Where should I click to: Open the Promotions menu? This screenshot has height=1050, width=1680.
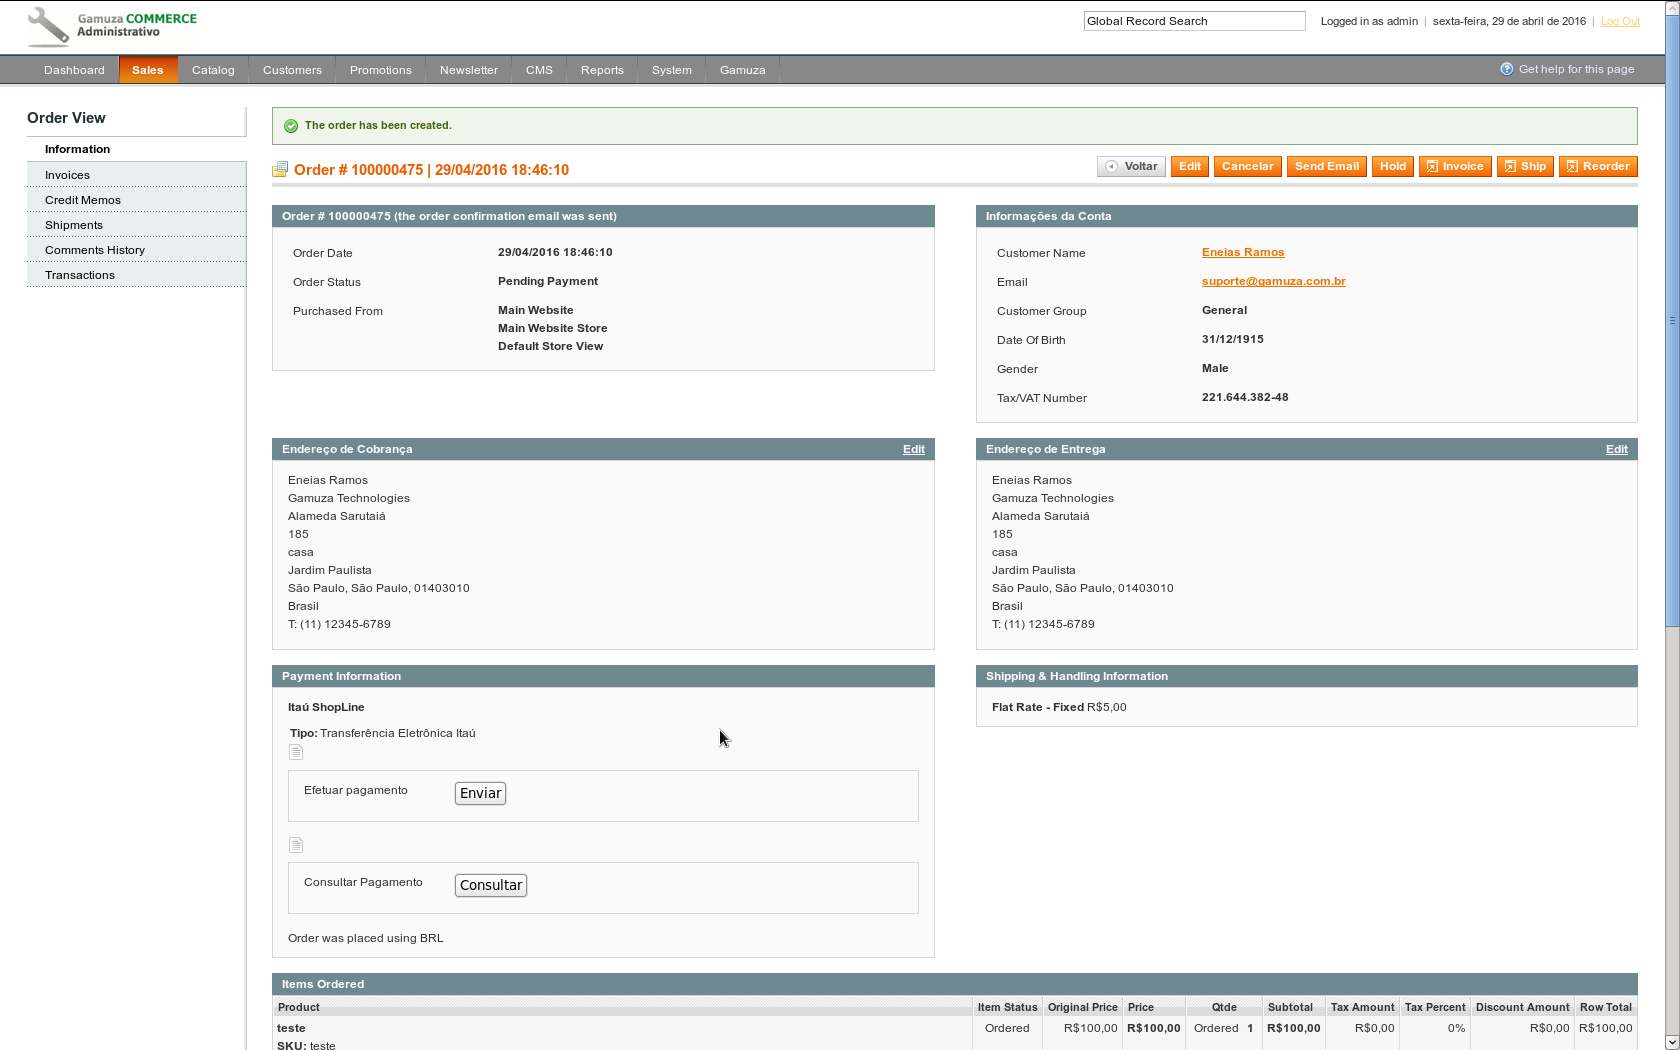381,70
